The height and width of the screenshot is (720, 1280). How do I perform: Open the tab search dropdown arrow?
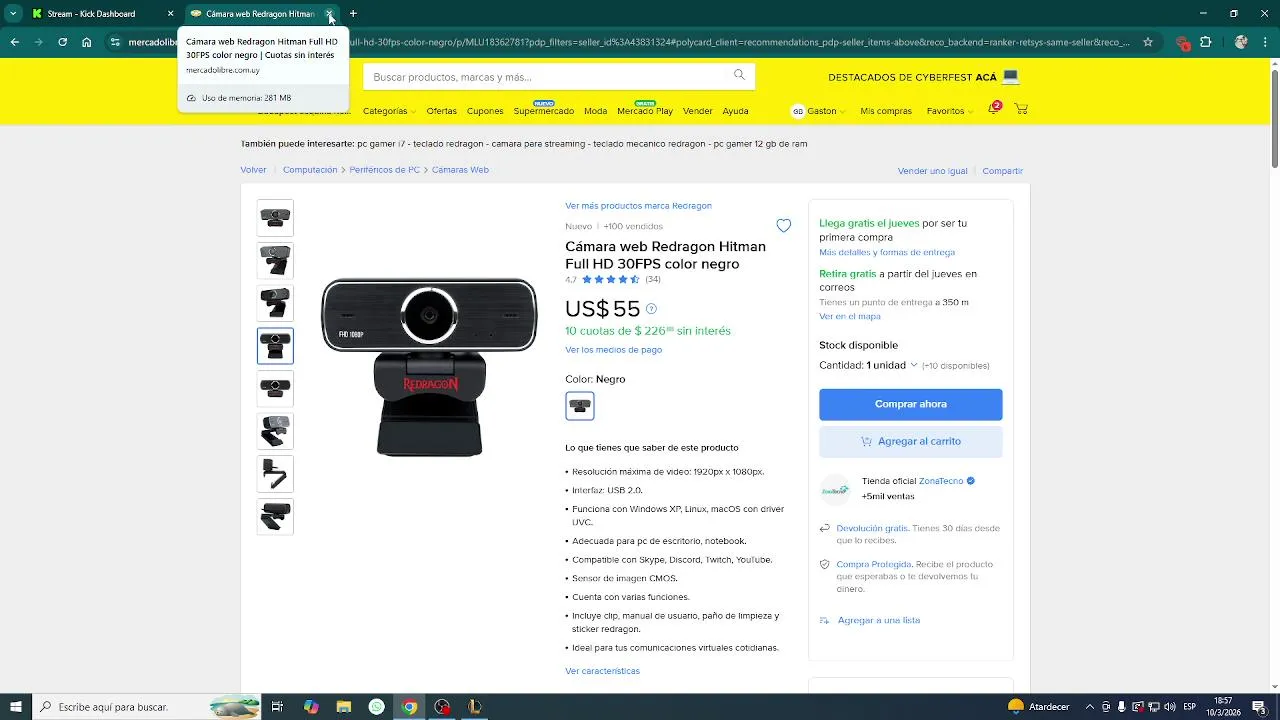pos(12,14)
